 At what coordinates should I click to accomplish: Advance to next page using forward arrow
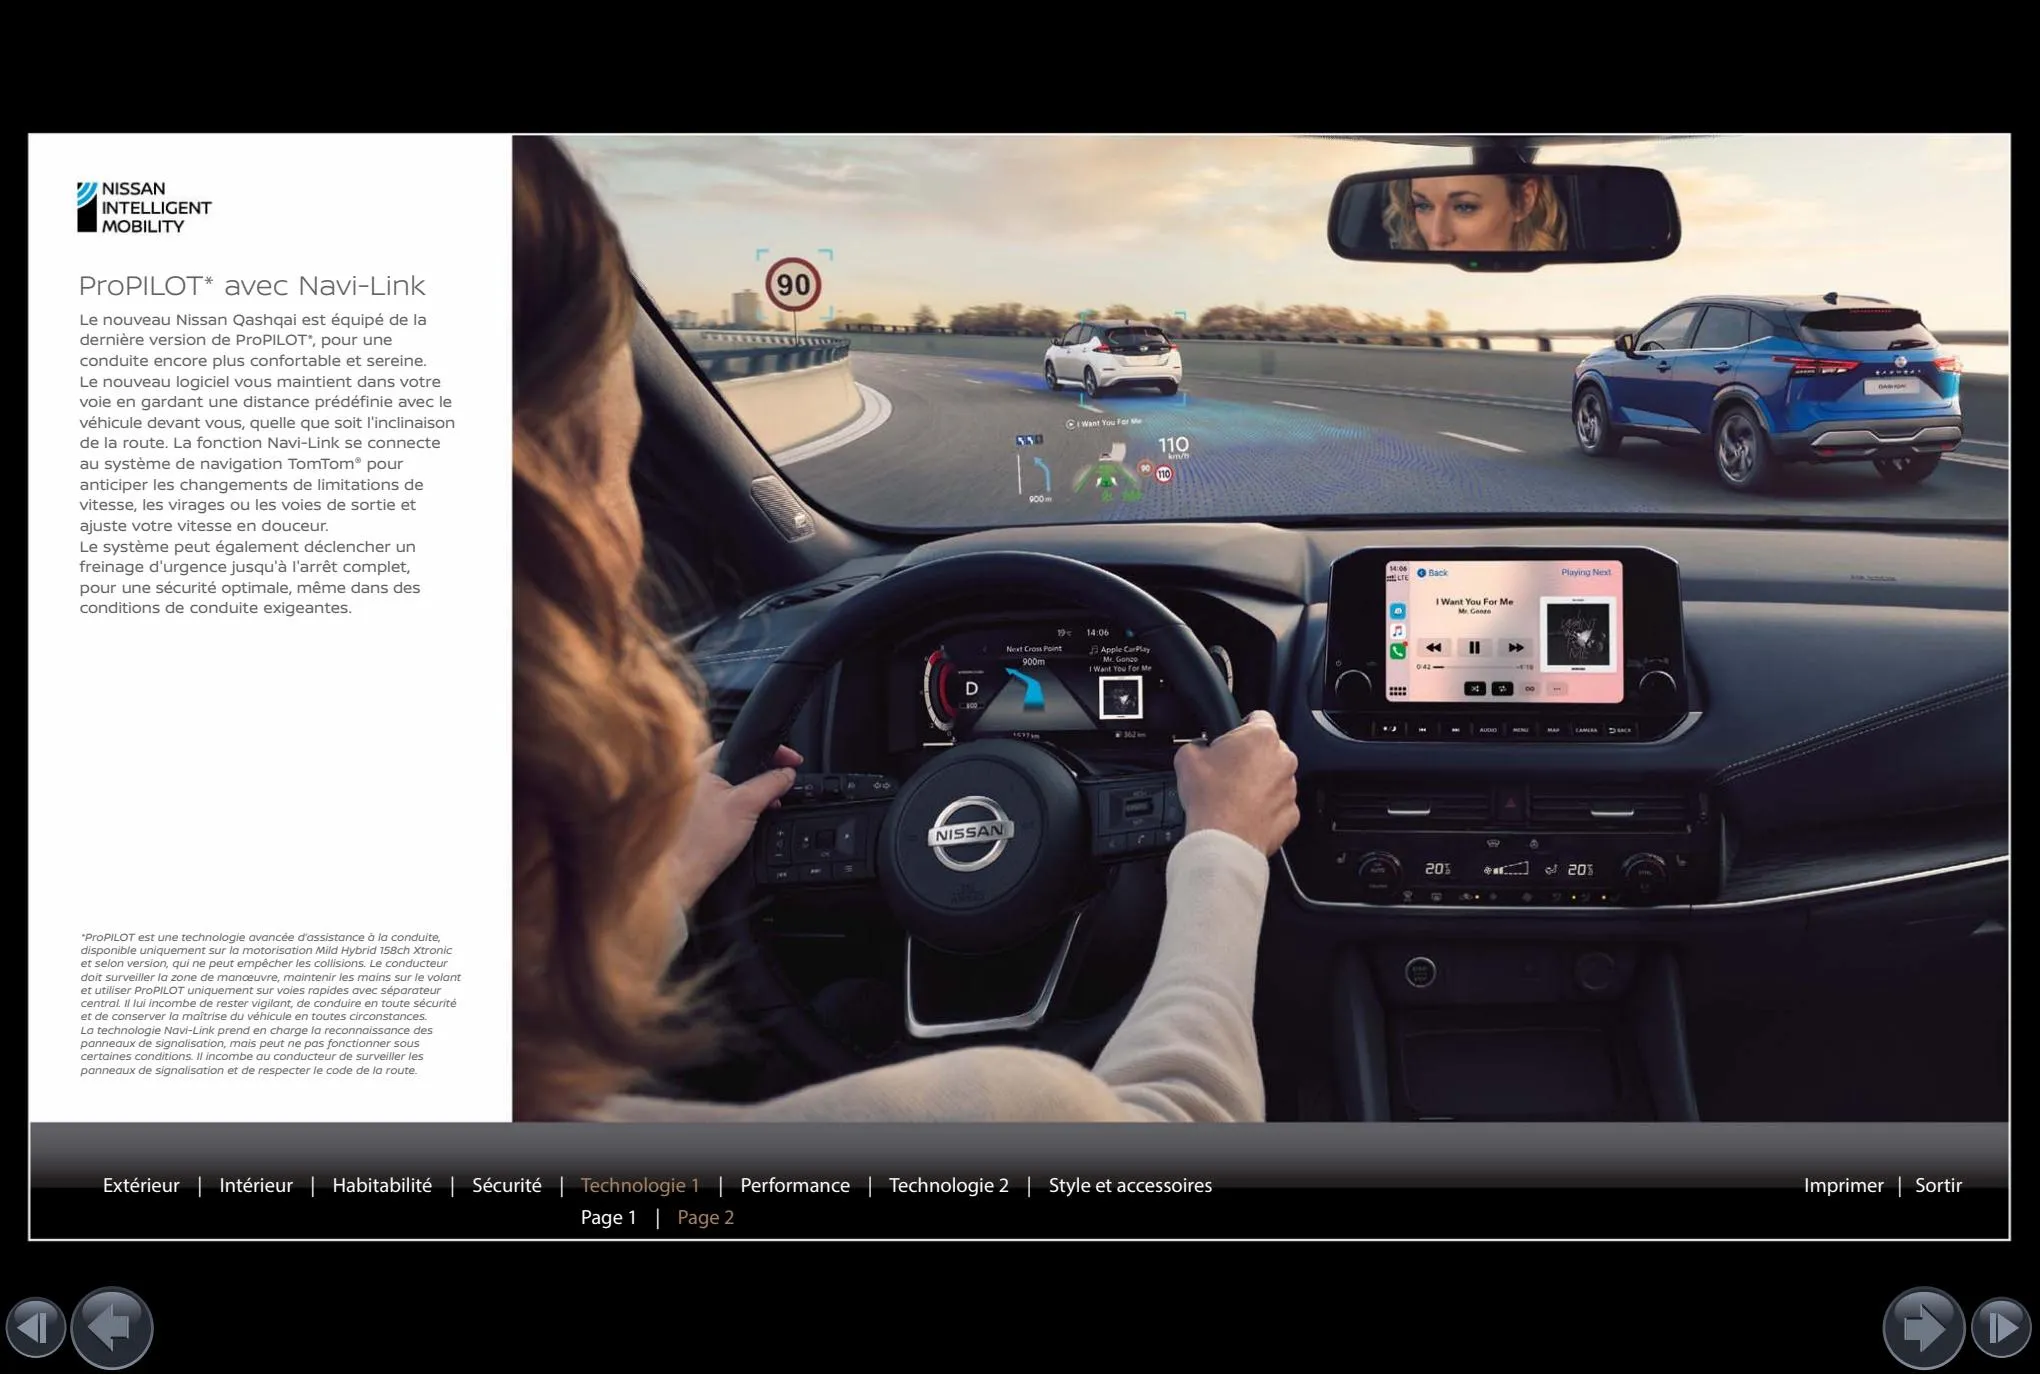click(1922, 1326)
